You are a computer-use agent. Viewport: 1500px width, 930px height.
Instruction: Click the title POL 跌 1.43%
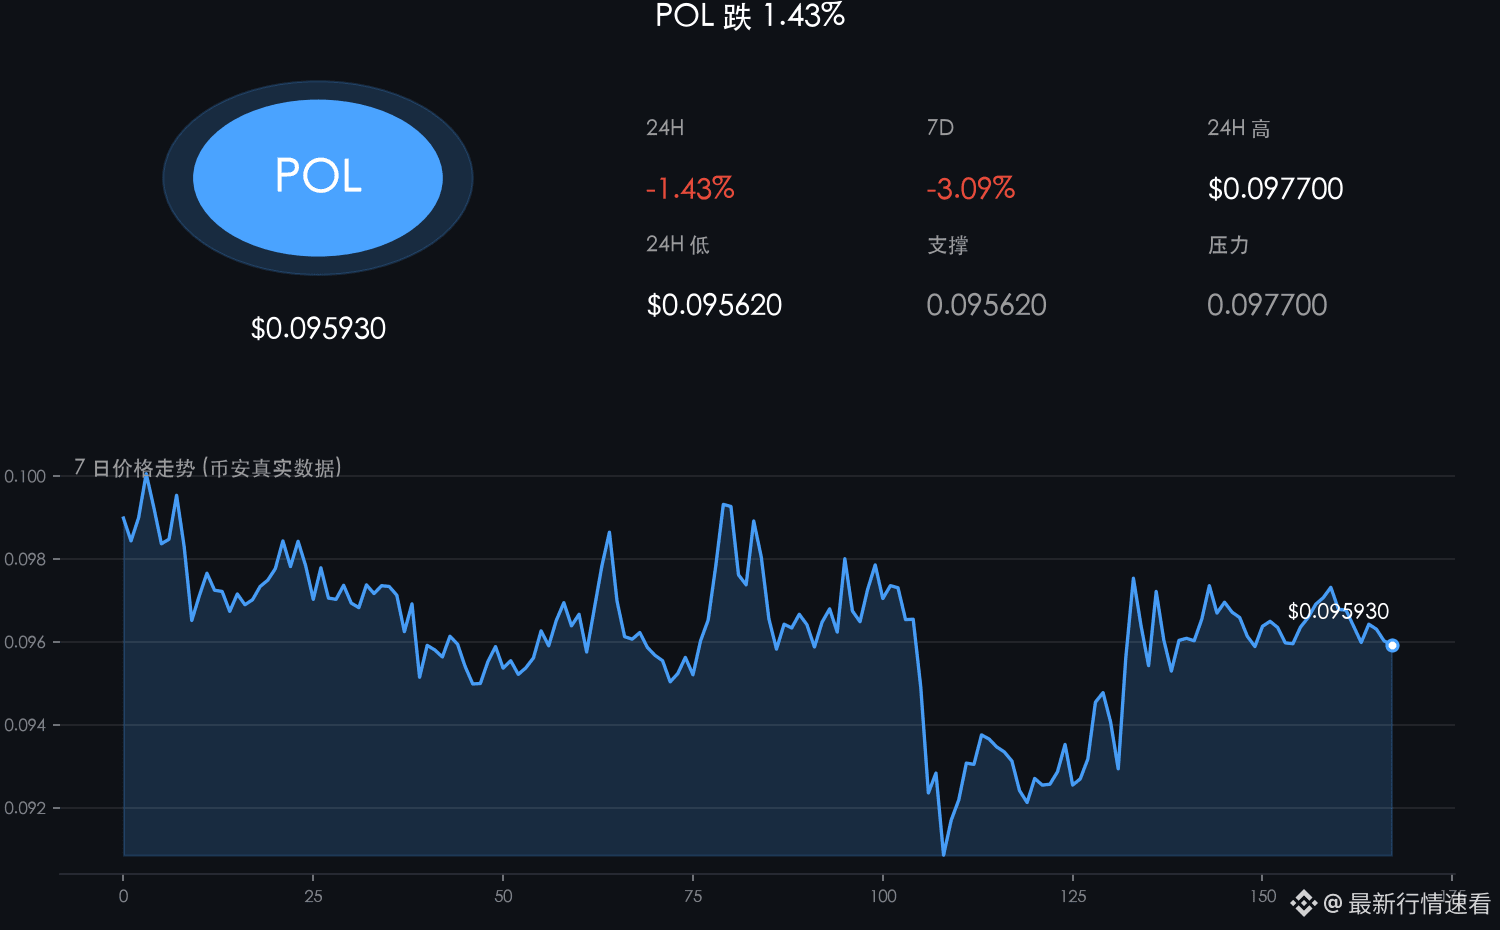(x=750, y=16)
